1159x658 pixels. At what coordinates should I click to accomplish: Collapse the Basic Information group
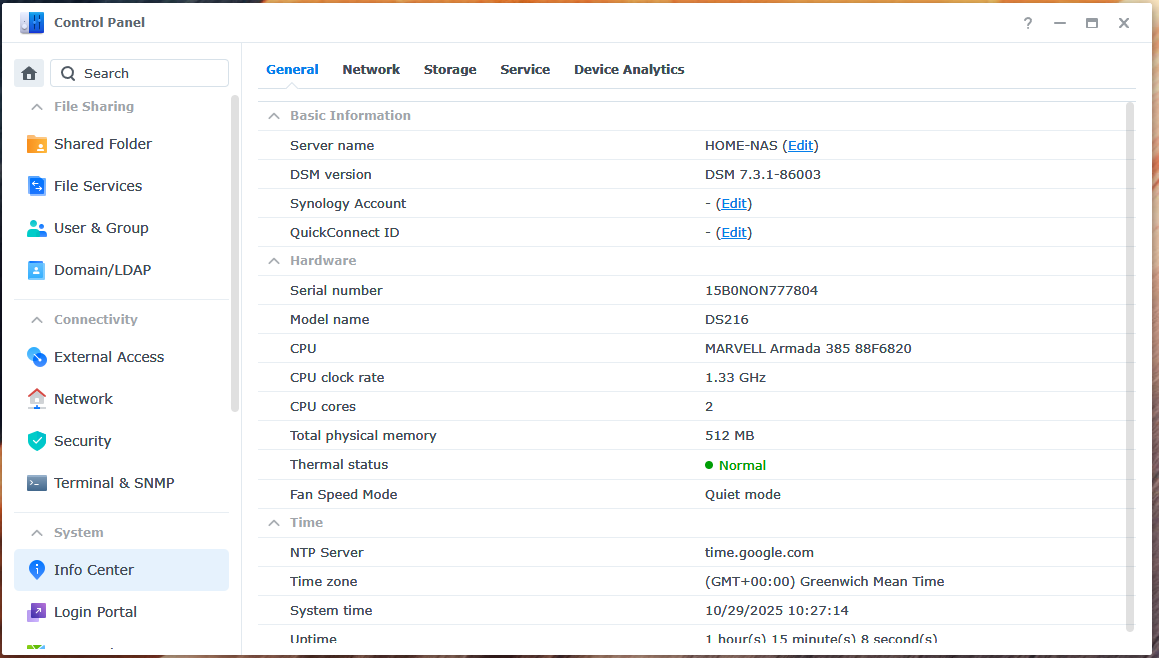pos(274,116)
